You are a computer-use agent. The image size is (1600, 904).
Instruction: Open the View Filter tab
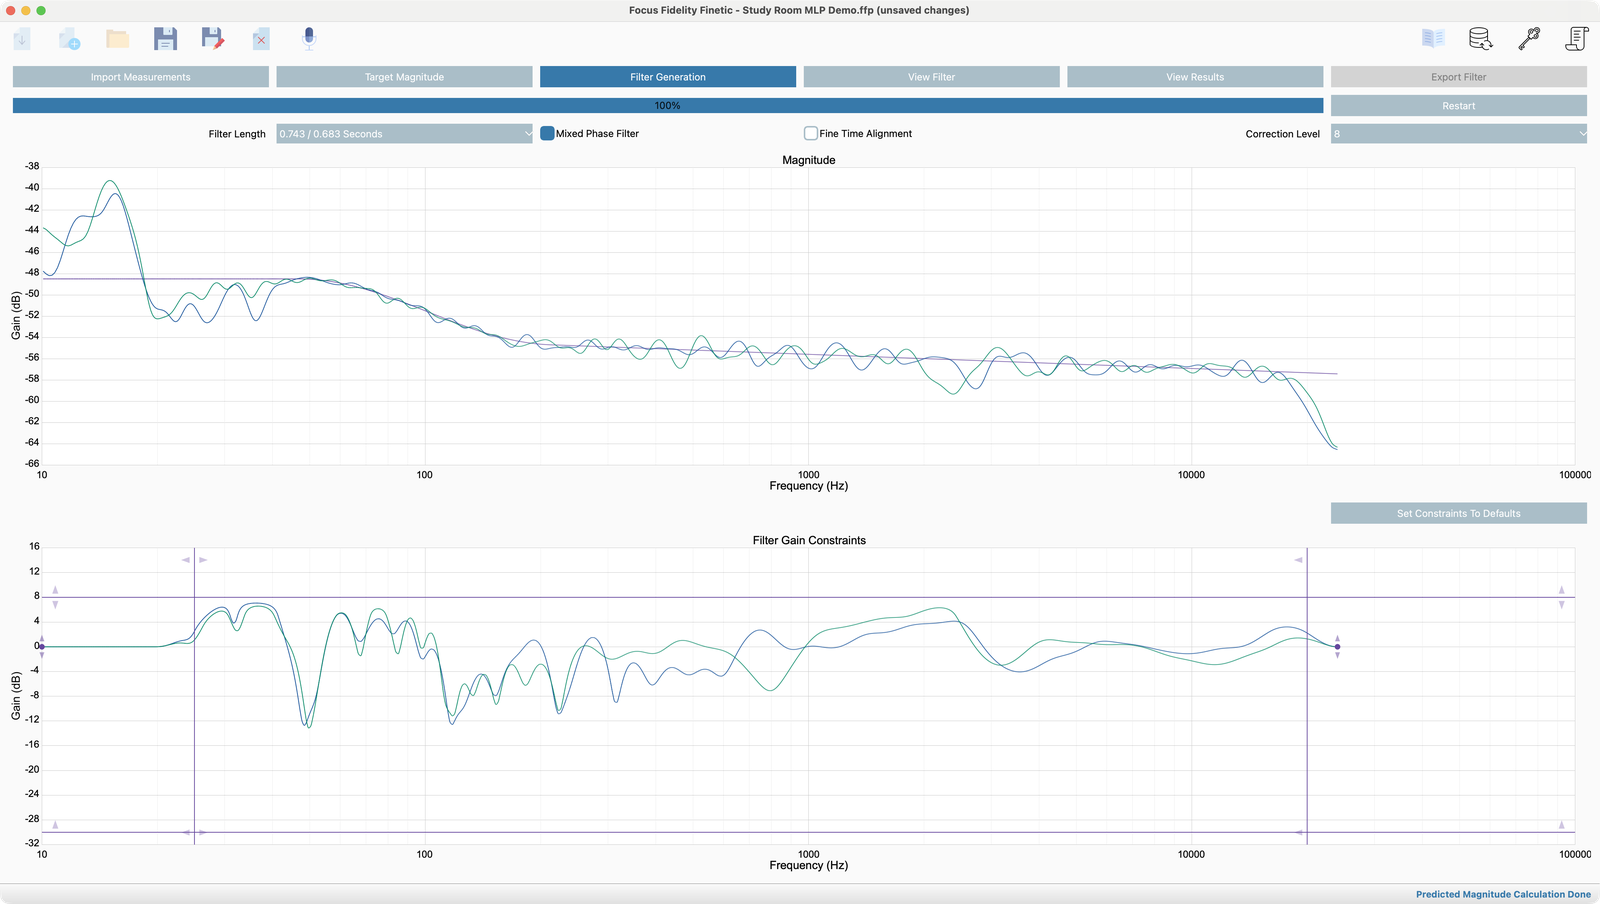pyautogui.click(x=931, y=77)
